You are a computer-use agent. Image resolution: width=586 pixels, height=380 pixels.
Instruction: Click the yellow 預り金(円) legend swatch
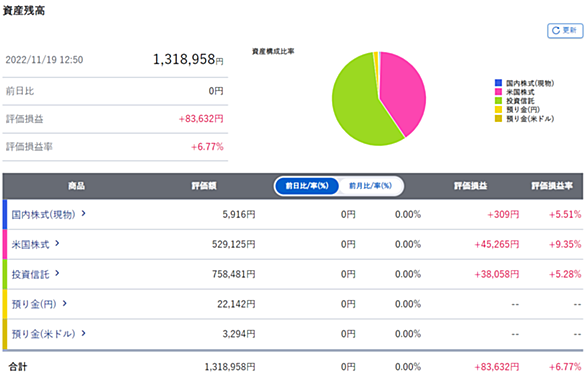click(498, 109)
